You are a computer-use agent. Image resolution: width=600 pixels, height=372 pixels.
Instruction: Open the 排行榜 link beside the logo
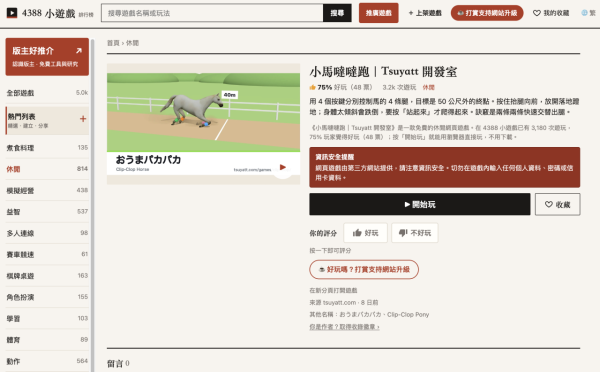tap(86, 15)
